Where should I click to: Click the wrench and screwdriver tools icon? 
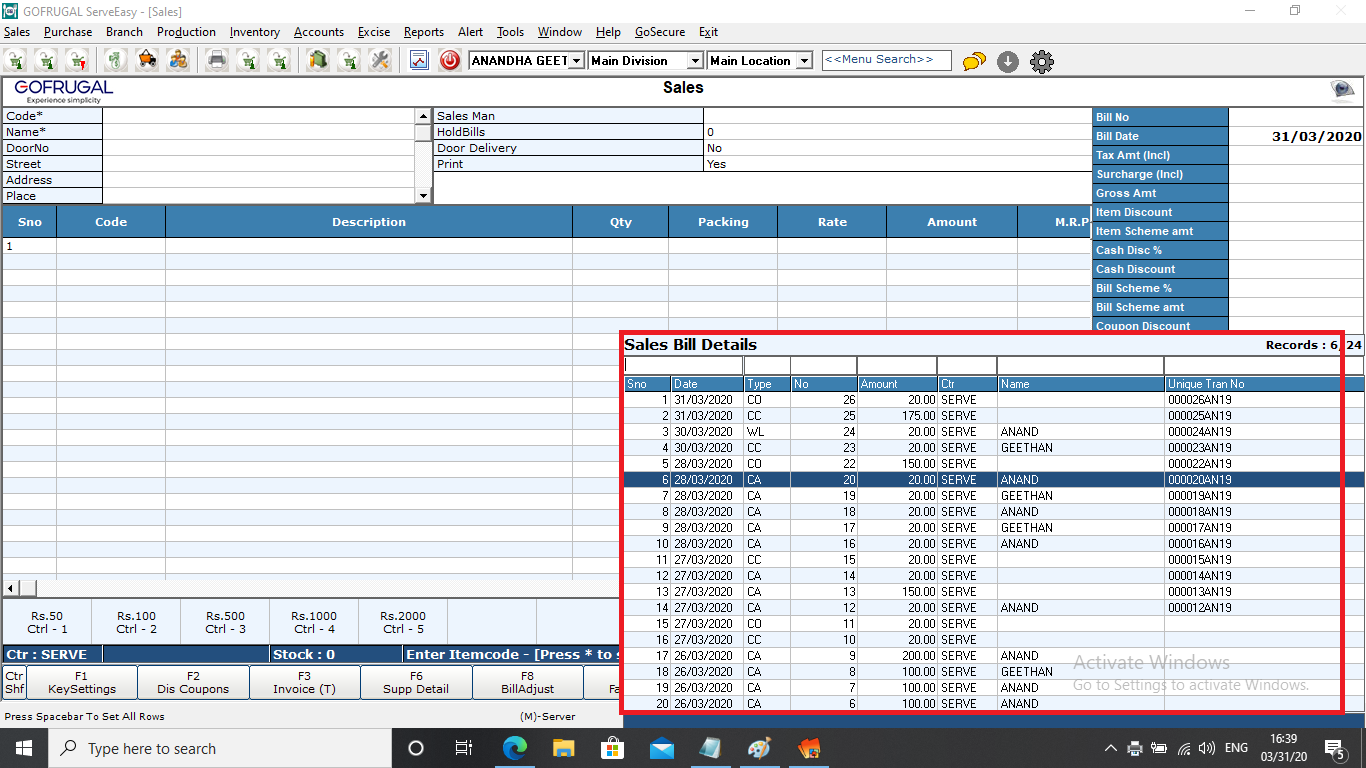coord(380,60)
